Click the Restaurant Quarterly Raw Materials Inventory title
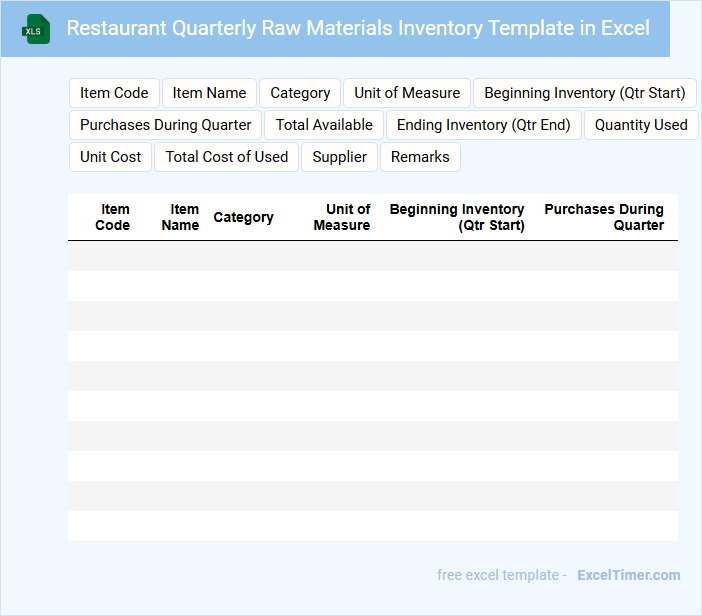702x616 pixels. (358, 28)
